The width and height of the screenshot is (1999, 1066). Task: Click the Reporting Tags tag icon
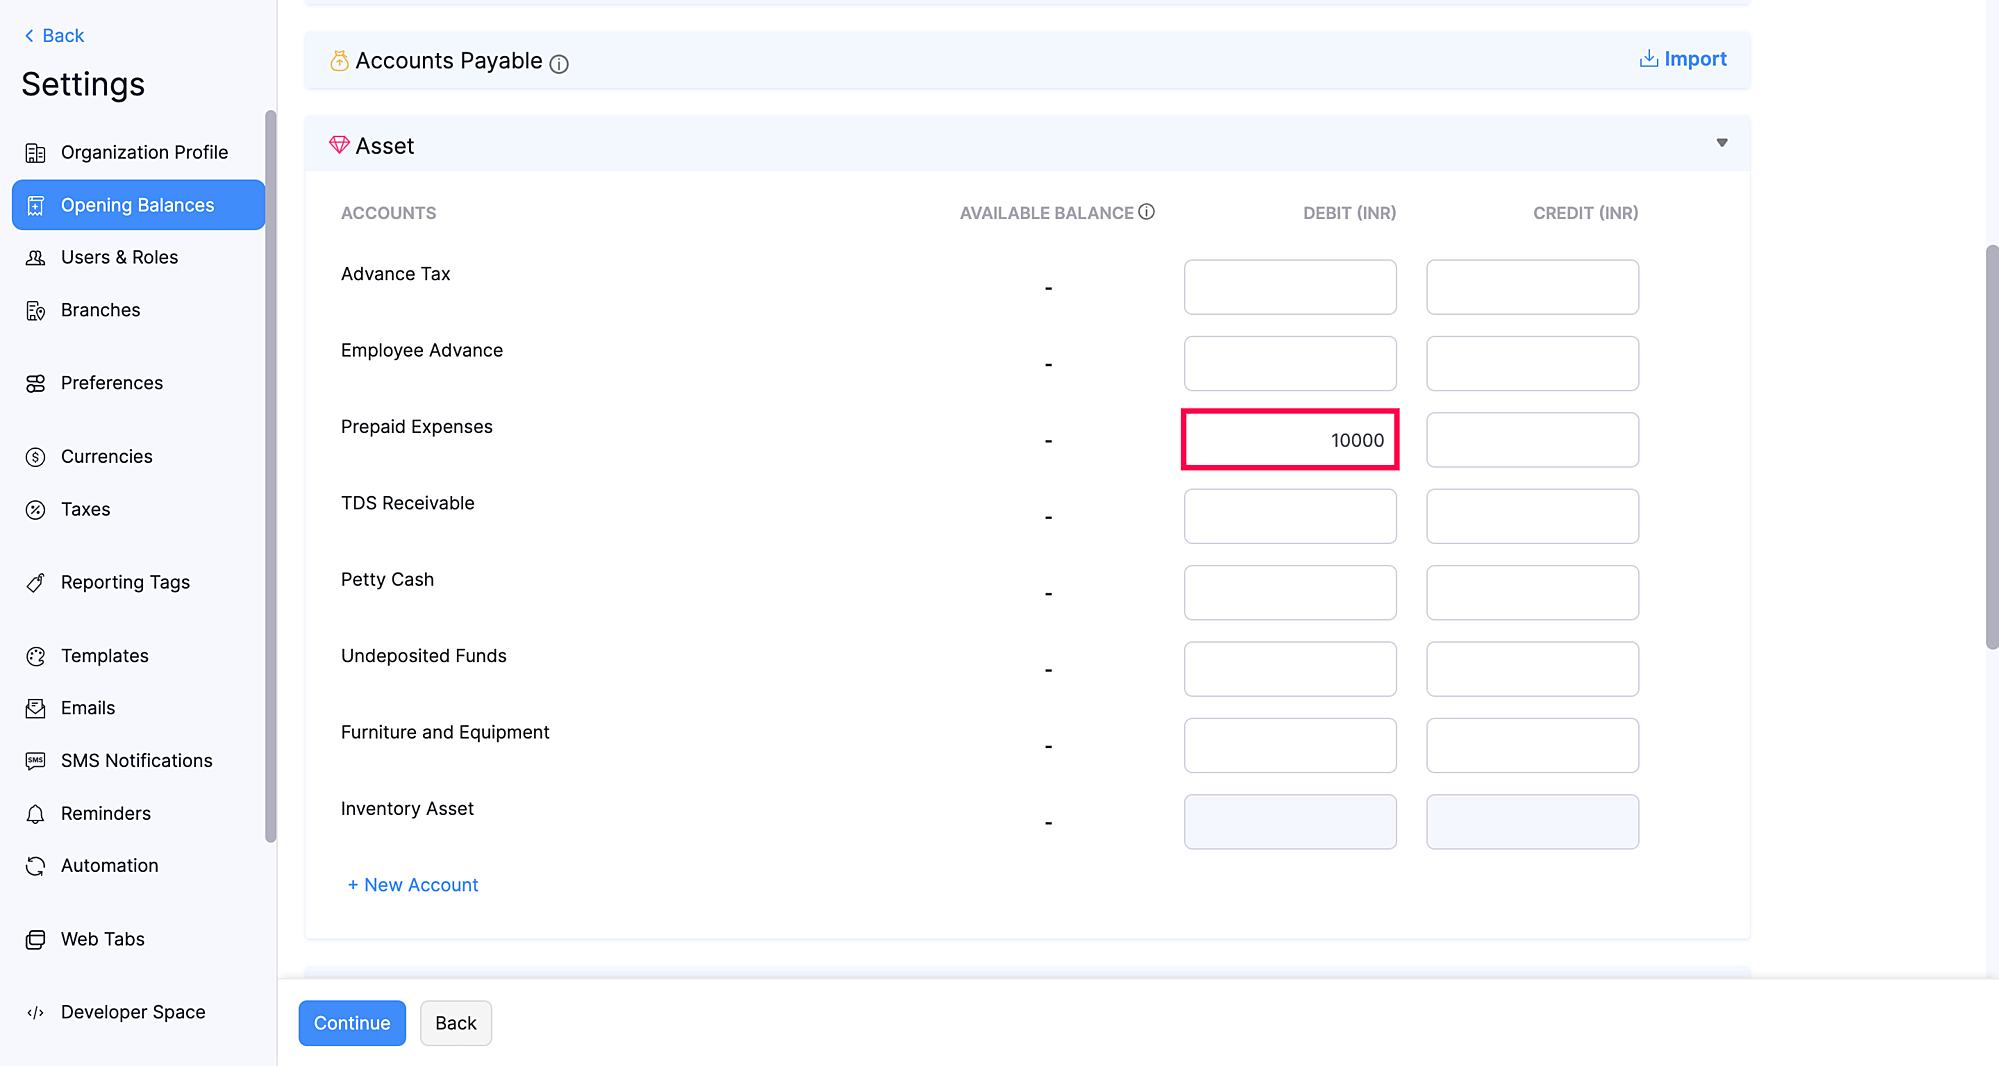36,583
